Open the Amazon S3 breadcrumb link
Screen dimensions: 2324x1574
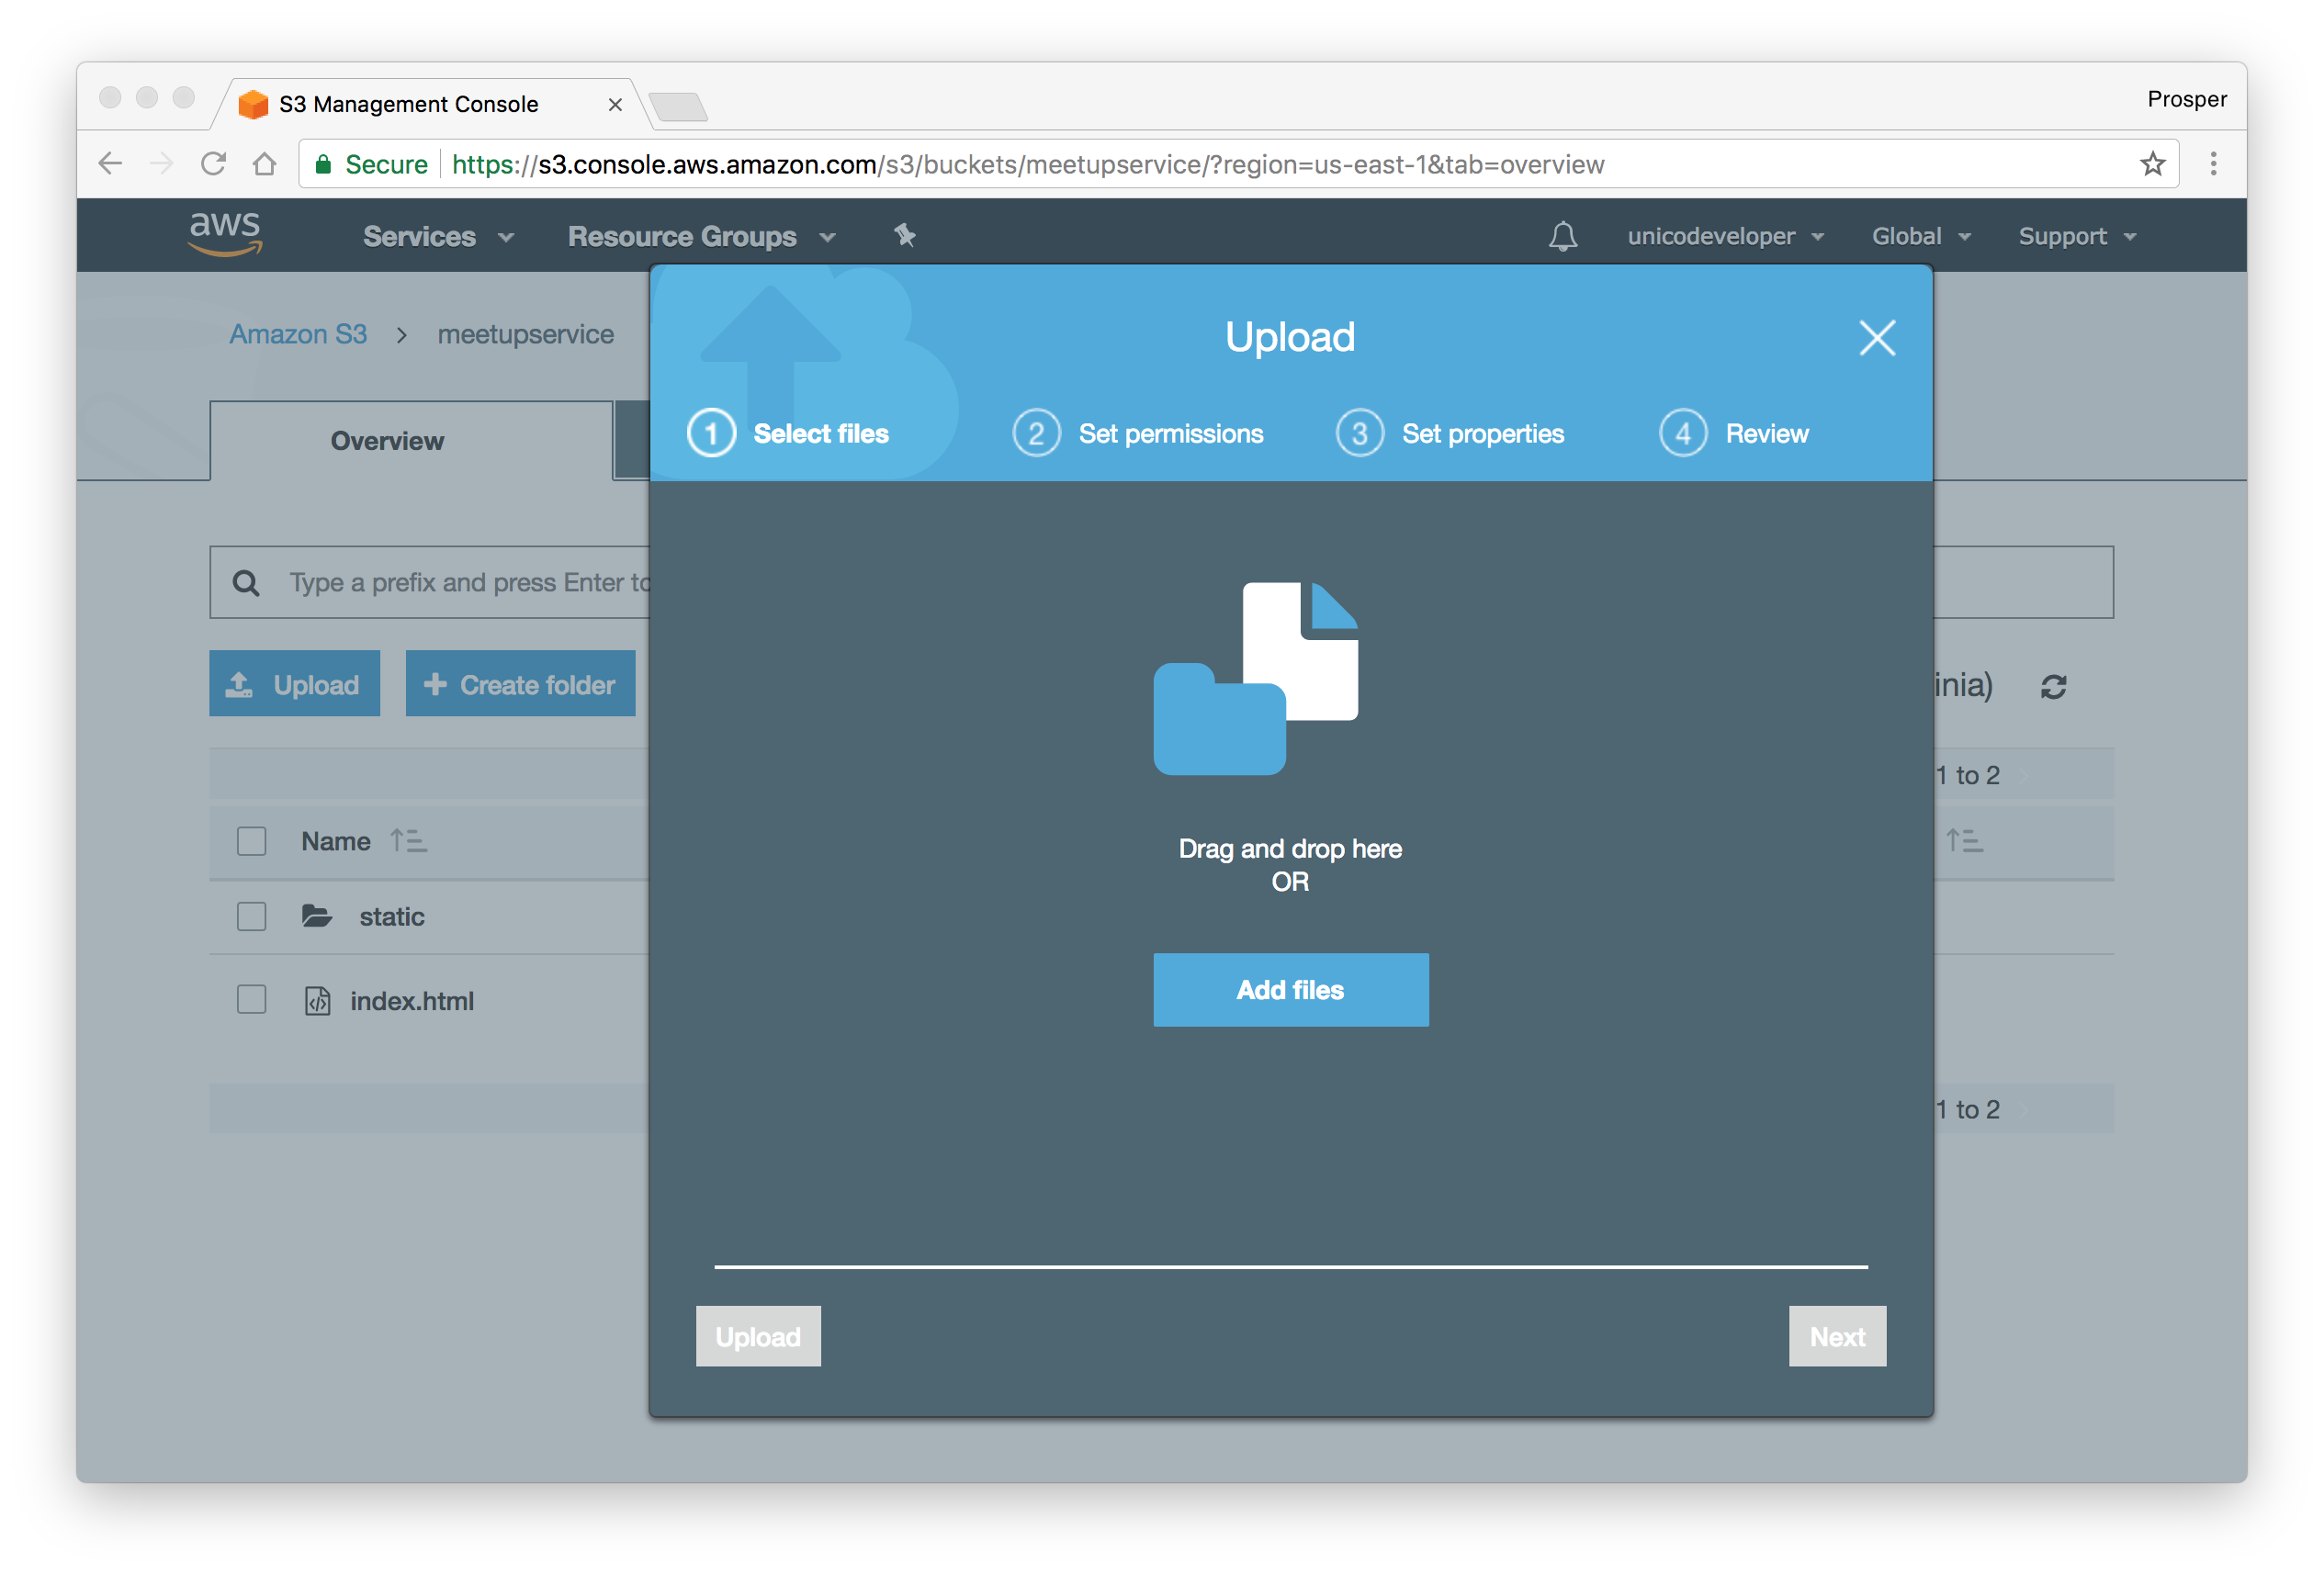[298, 334]
